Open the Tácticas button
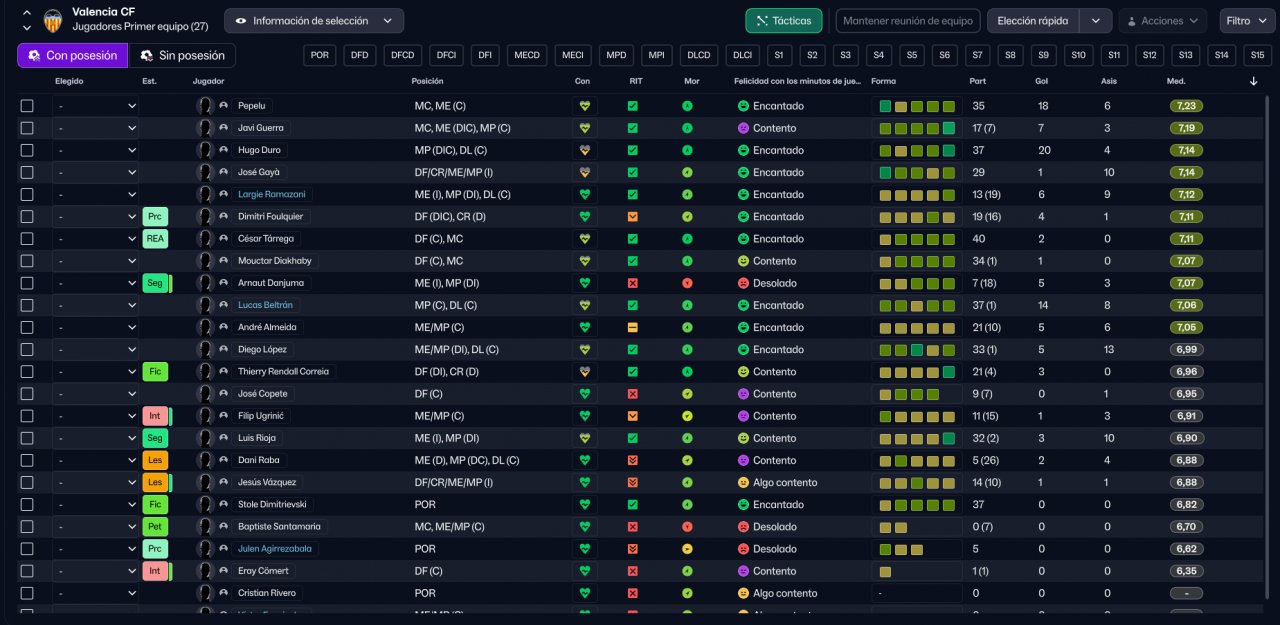The width and height of the screenshot is (1280, 625). point(784,21)
